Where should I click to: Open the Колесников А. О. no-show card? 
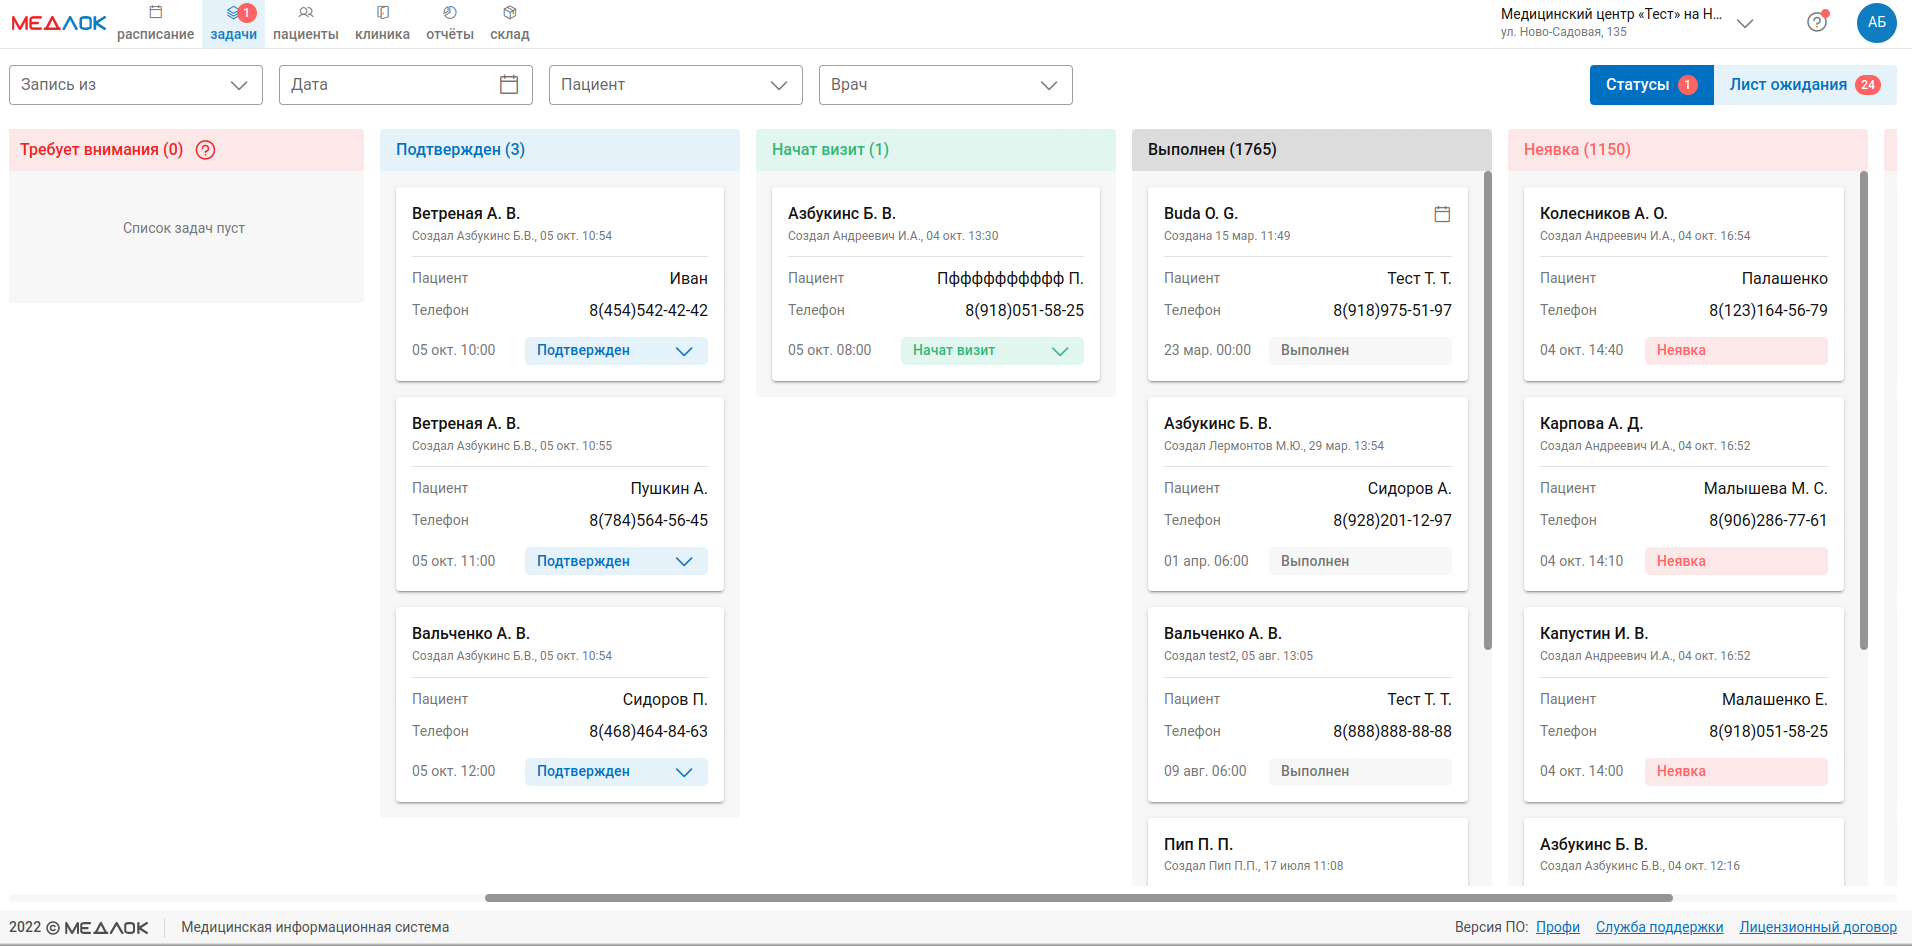[1684, 284]
